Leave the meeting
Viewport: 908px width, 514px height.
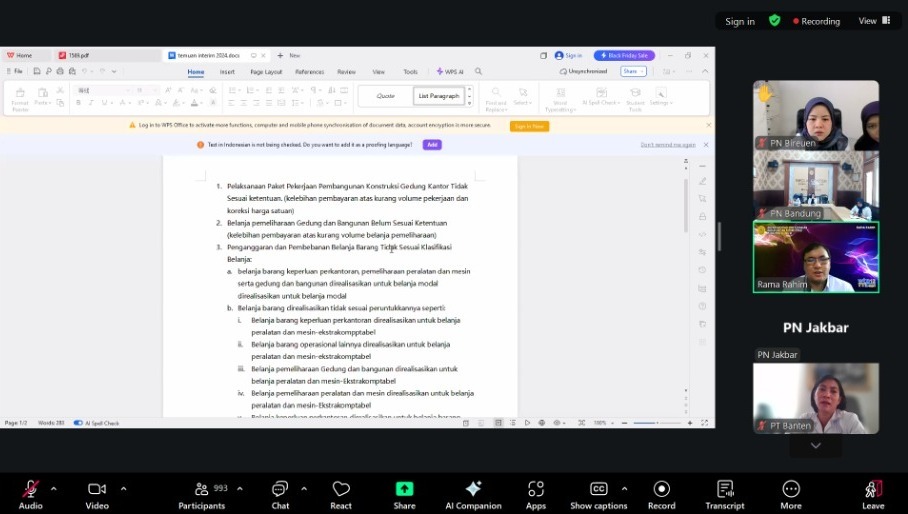coord(873,489)
